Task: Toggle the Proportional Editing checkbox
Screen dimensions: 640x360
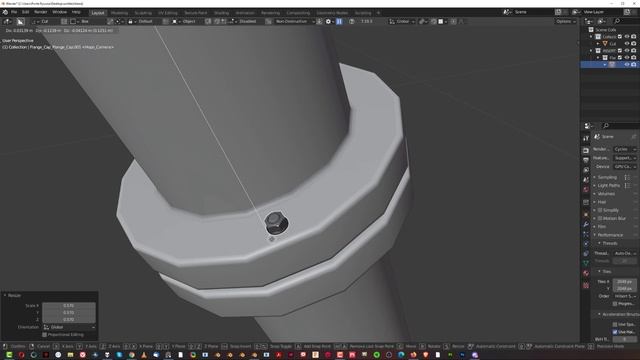Action: coord(44,335)
